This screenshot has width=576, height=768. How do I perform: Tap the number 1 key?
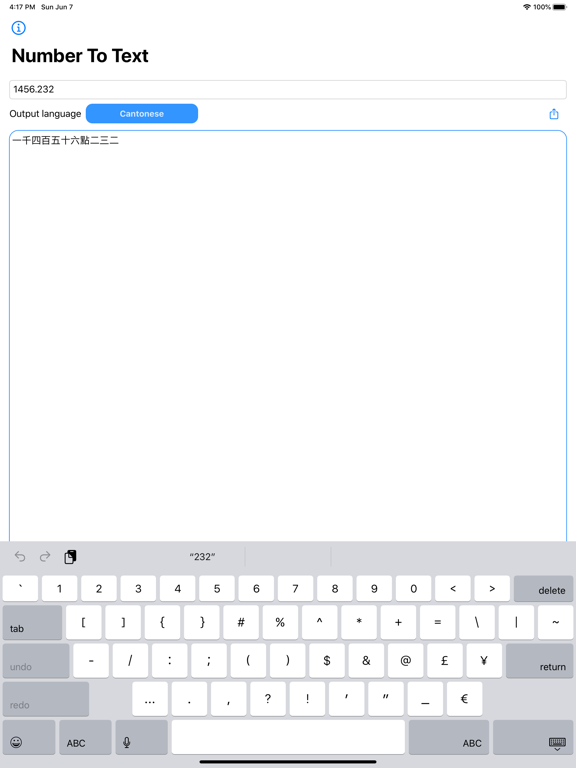60,589
